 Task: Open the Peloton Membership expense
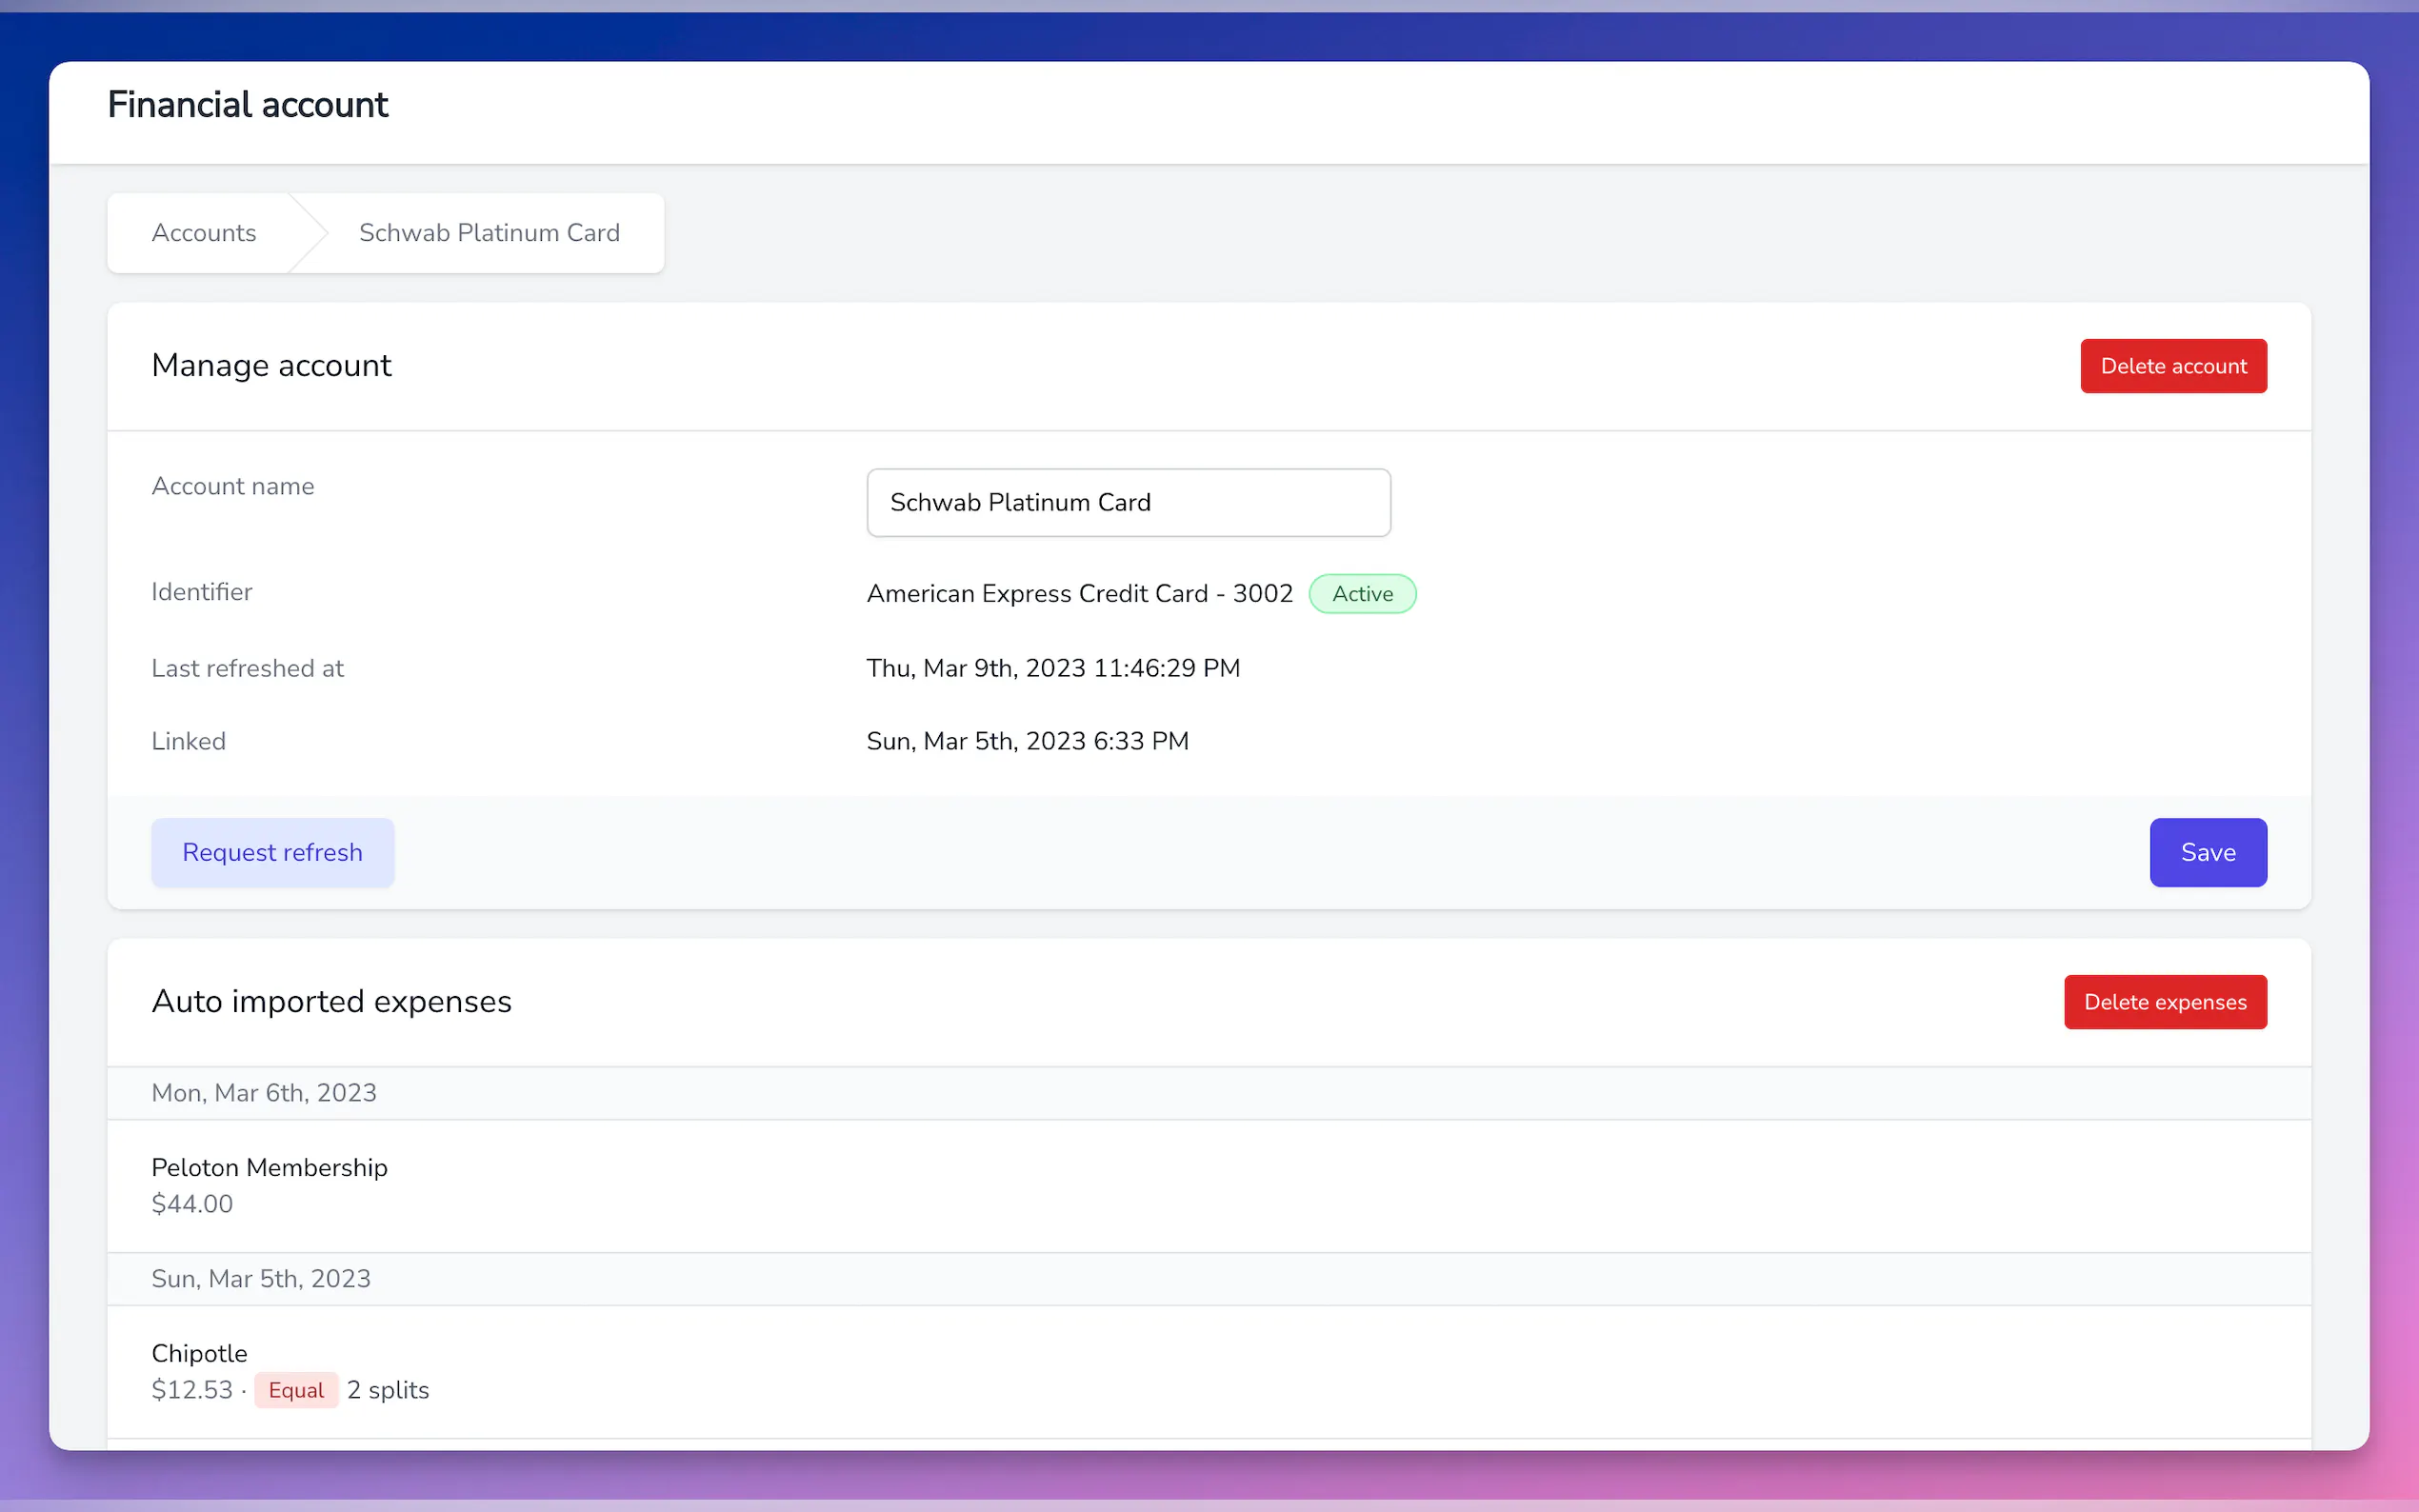click(269, 1167)
